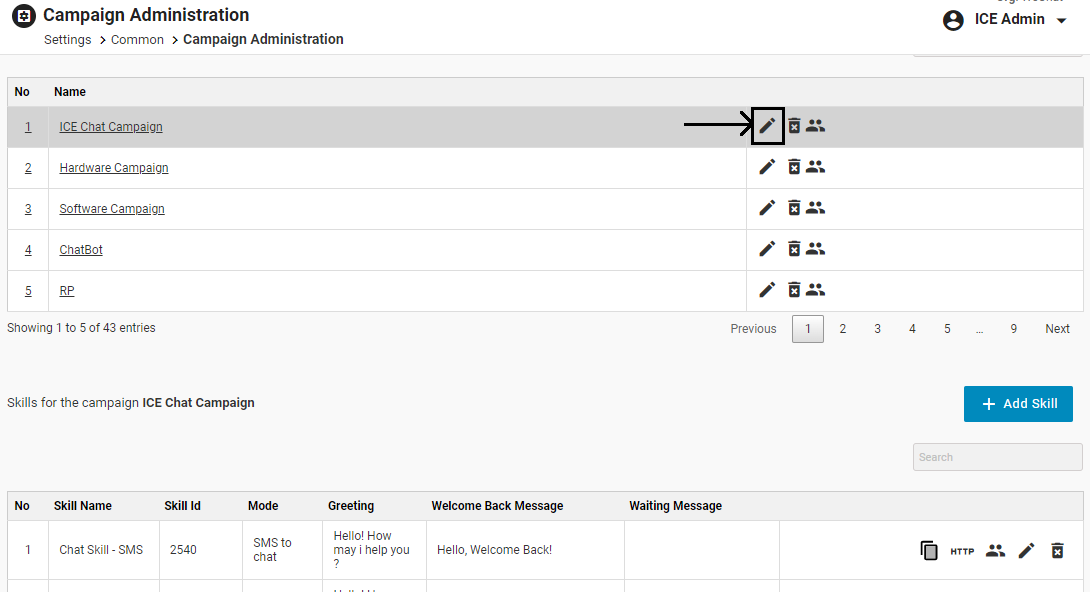Image resolution: width=1090 pixels, height=592 pixels.
Task: Go to page 2 of campaigns
Action: point(843,329)
